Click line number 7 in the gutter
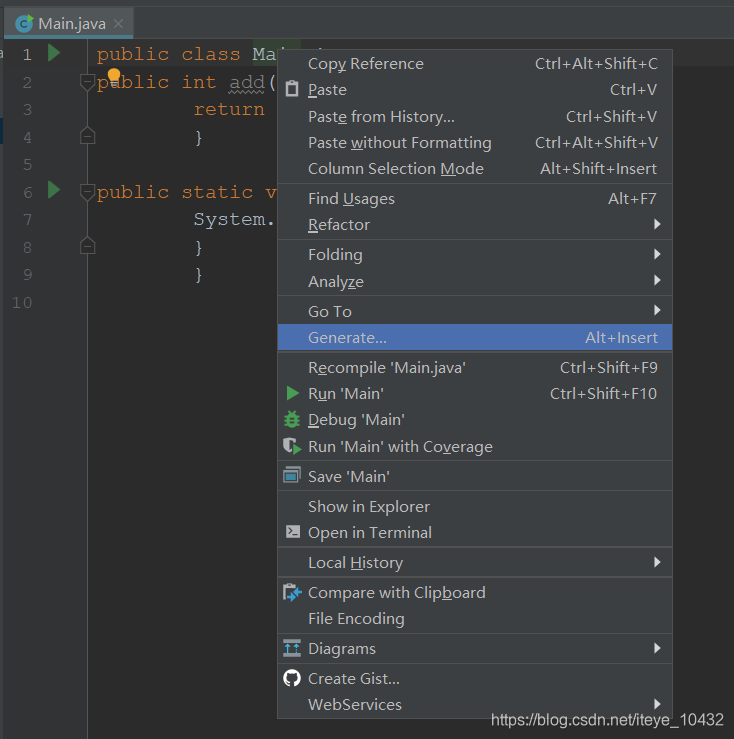This screenshot has width=734, height=739. click(x=27, y=220)
